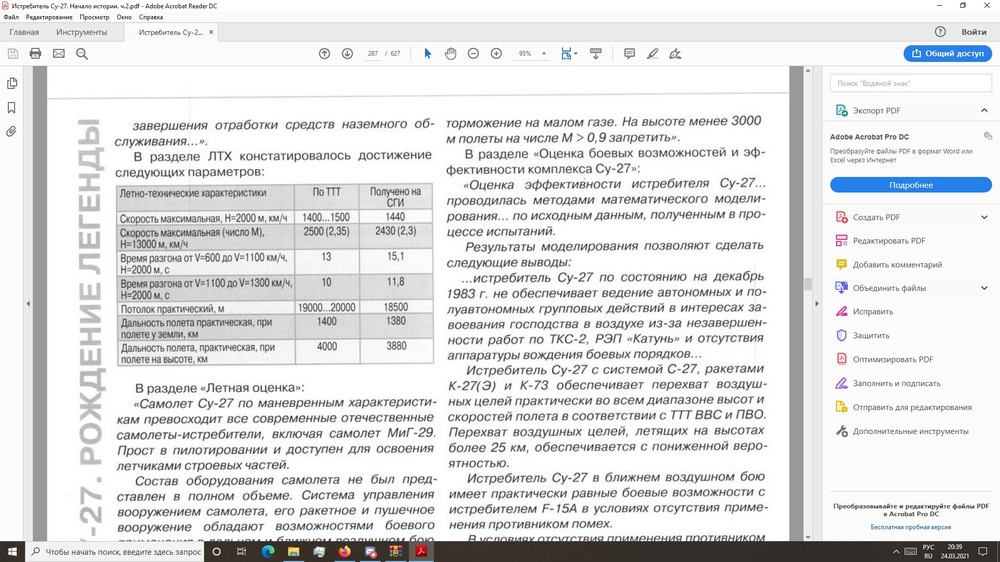Image resolution: width=1000 pixels, height=562 pixels.
Task: Switch to the Главная tab
Action: point(24,32)
